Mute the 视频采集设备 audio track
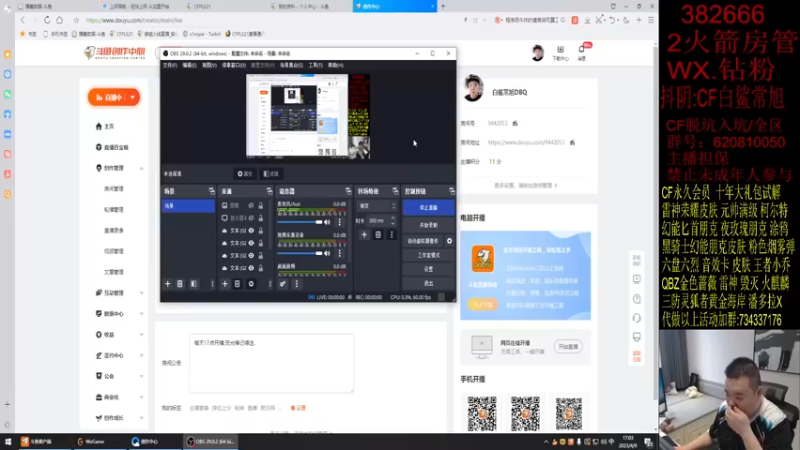800x450 pixels. pos(328,254)
